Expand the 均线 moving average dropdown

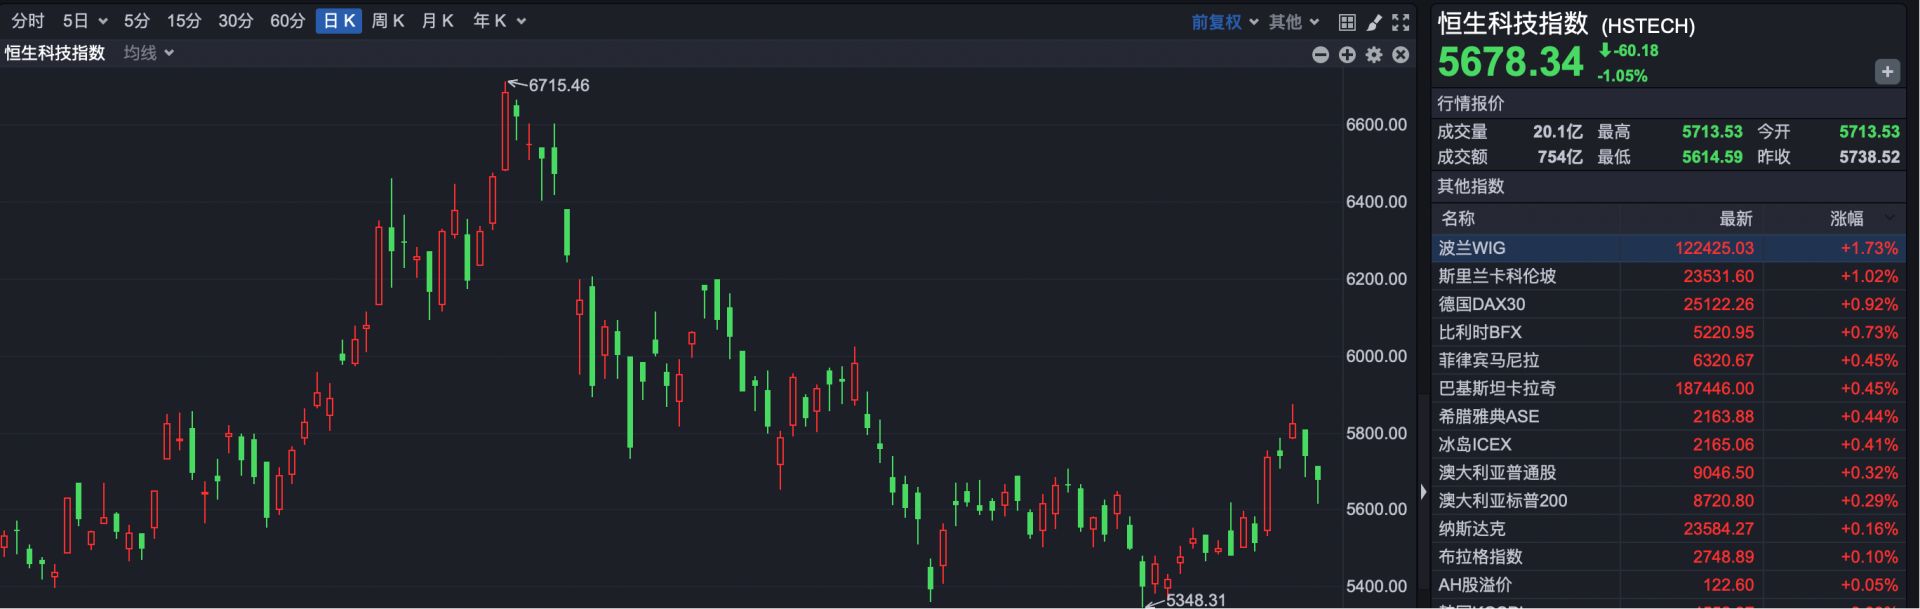149,53
